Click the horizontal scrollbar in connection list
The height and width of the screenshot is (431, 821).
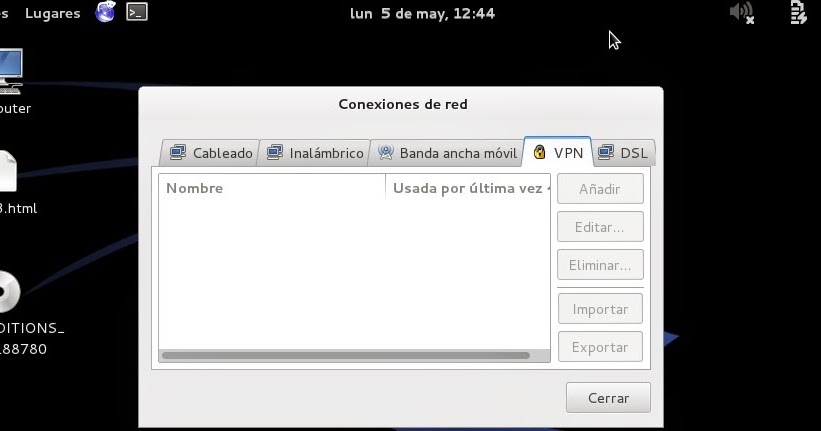click(x=346, y=356)
